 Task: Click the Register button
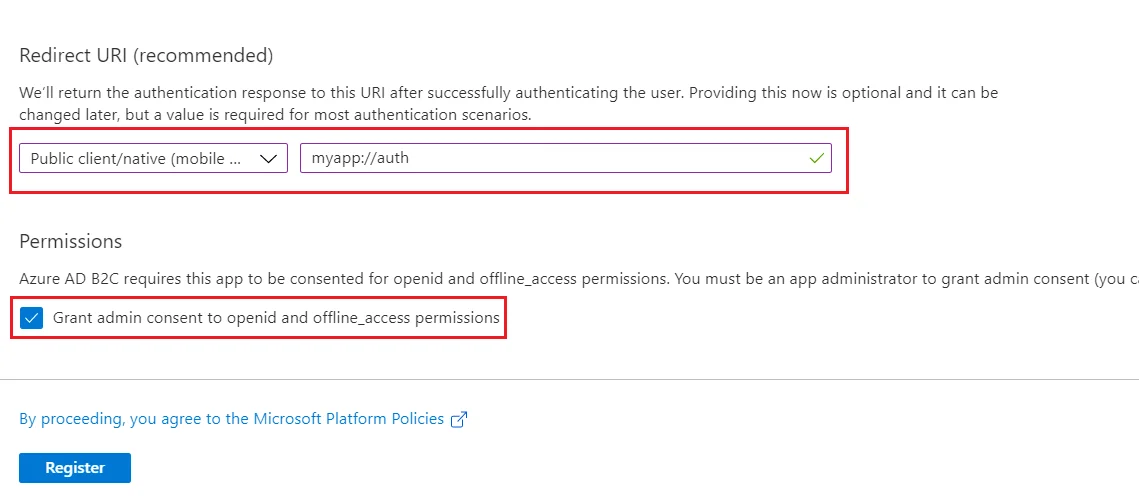pyautogui.click(x=75, y=468)
